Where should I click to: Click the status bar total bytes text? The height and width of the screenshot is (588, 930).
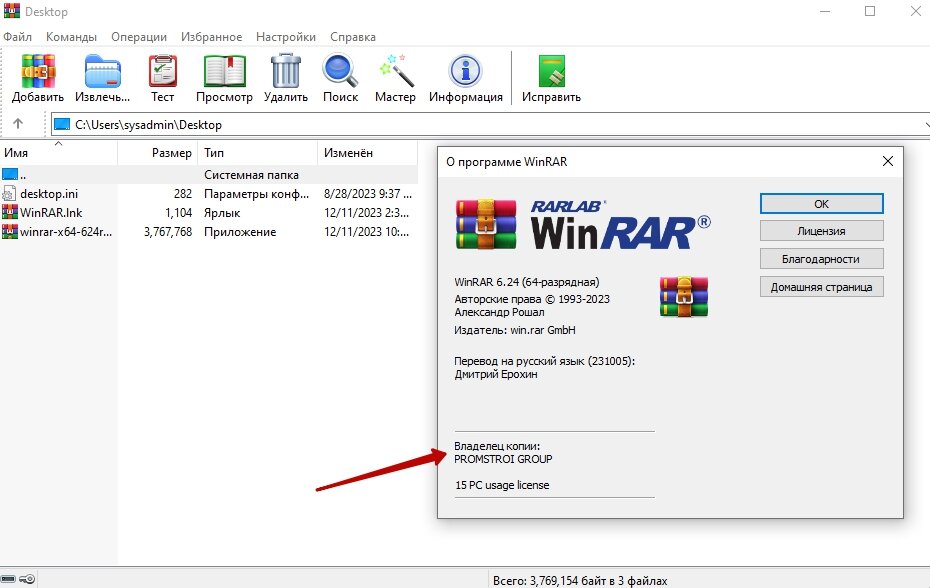click(580, 581)
